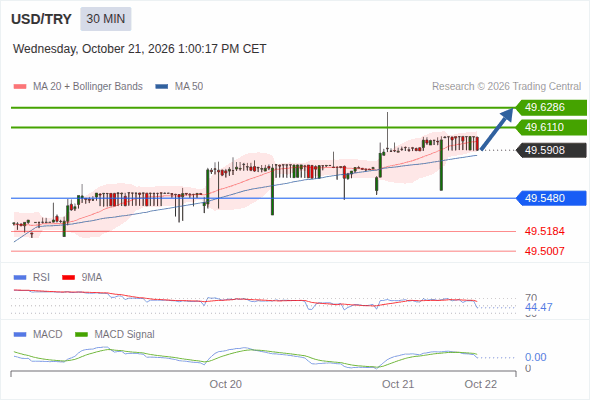Click the Oct 21 axis label
590x400 pixels.
[x=398, y=384]
